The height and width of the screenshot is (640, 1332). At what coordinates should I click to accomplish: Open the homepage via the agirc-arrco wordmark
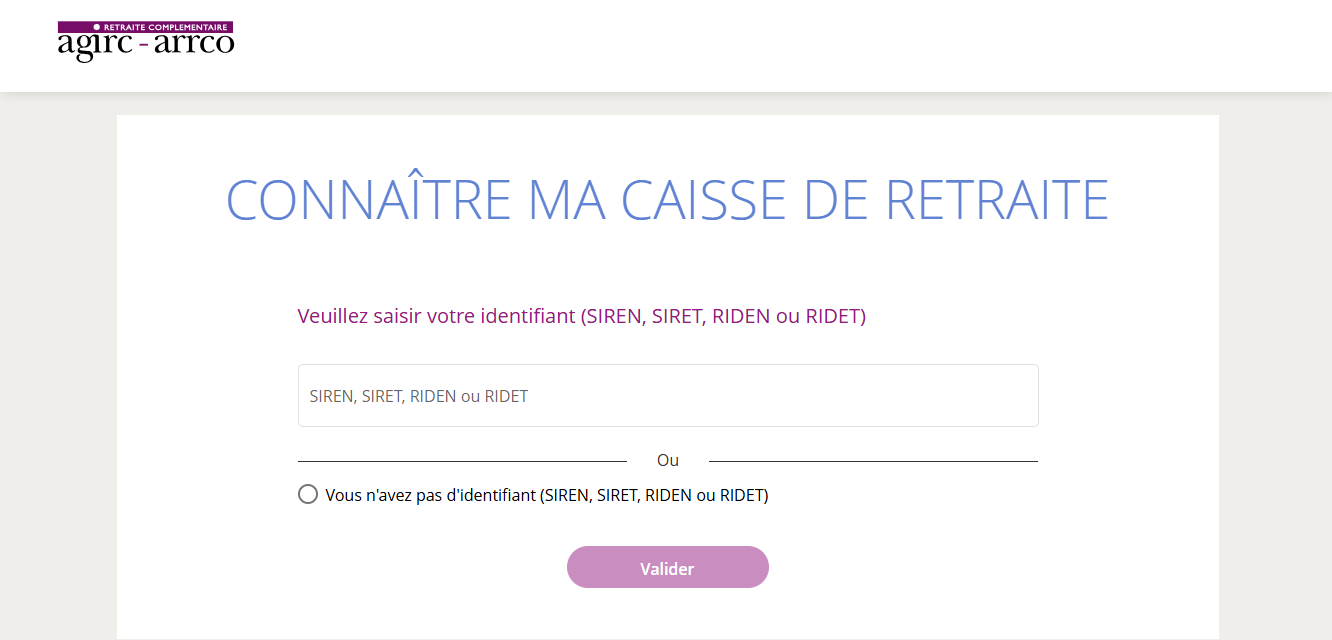coord(146,46)
